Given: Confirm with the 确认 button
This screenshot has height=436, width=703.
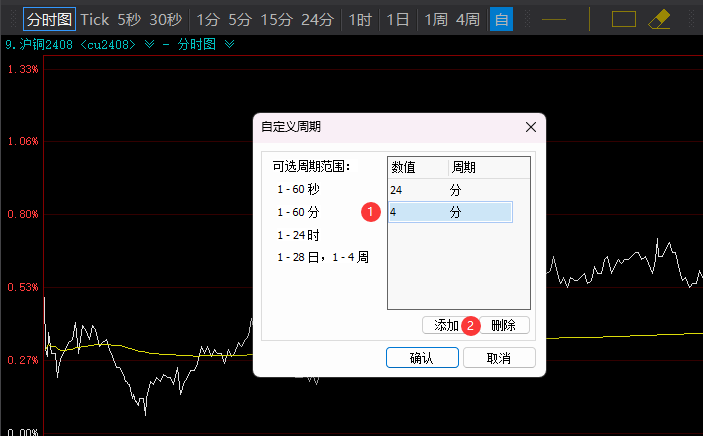Looking at the screenshot, I should 422,358.
